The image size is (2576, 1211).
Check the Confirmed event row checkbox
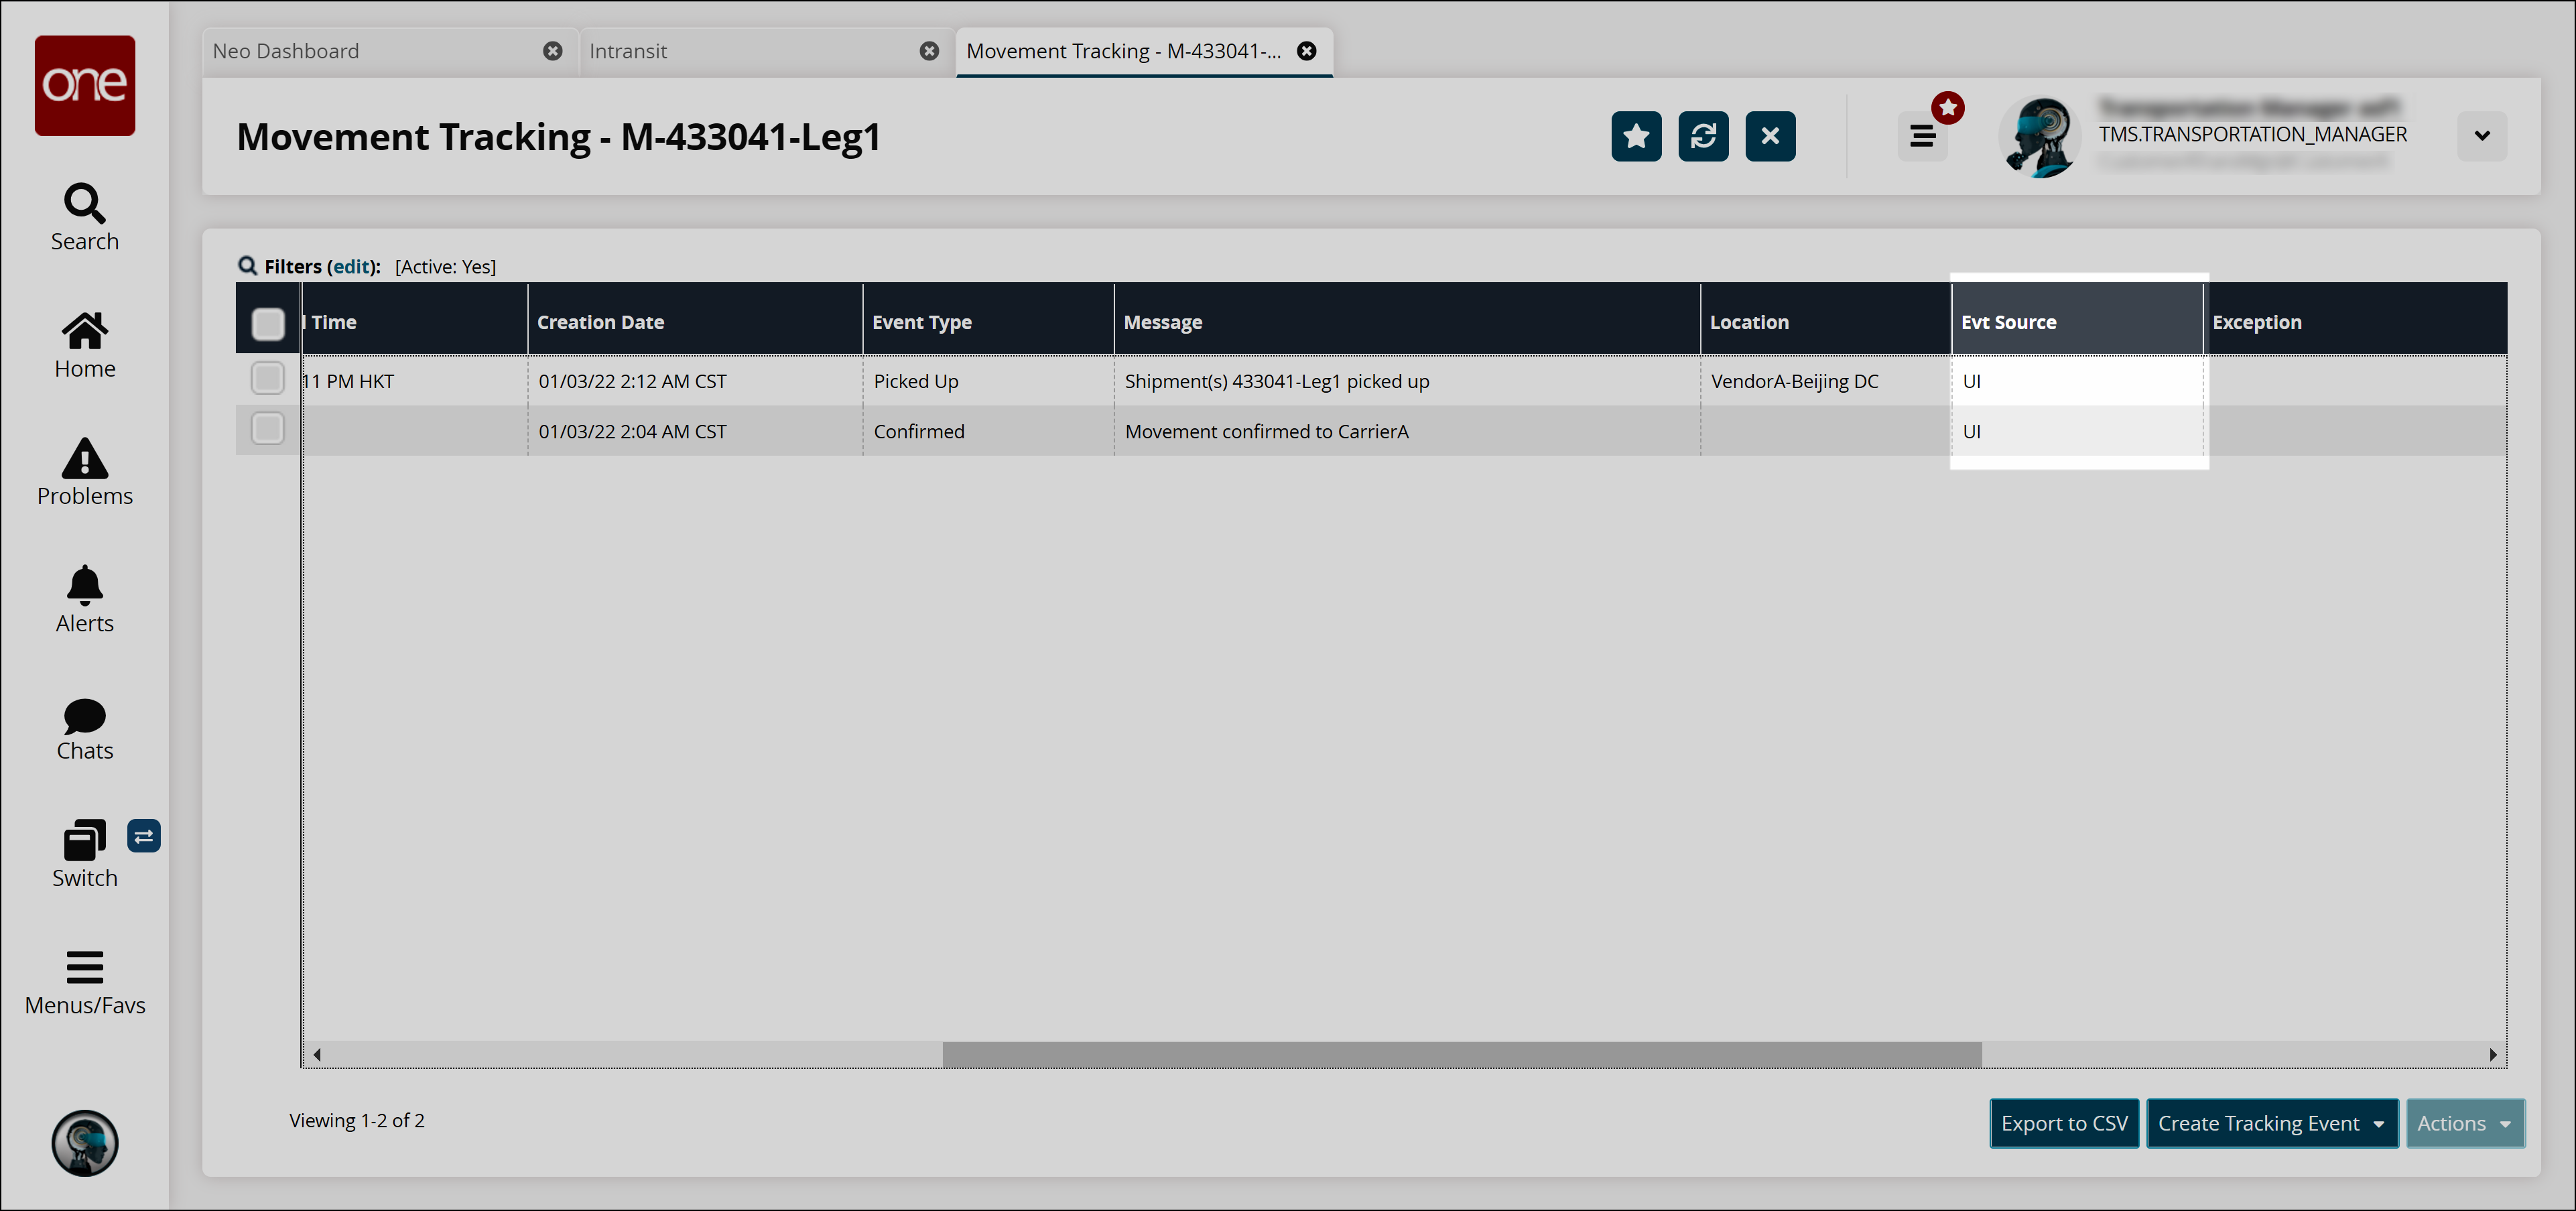(267, 429)
